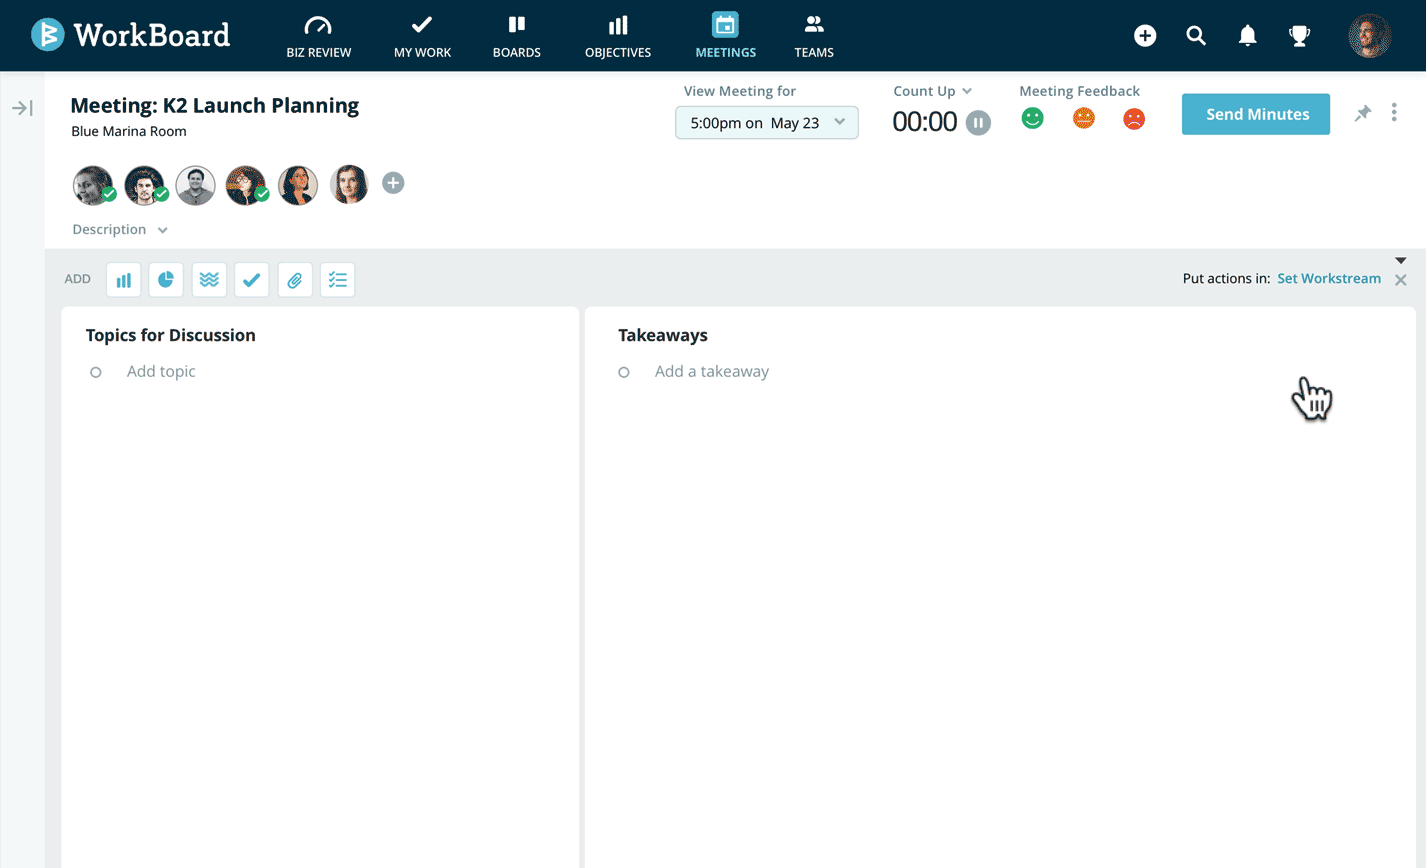Expand the Count Up timer dropdown

[932, 91]
